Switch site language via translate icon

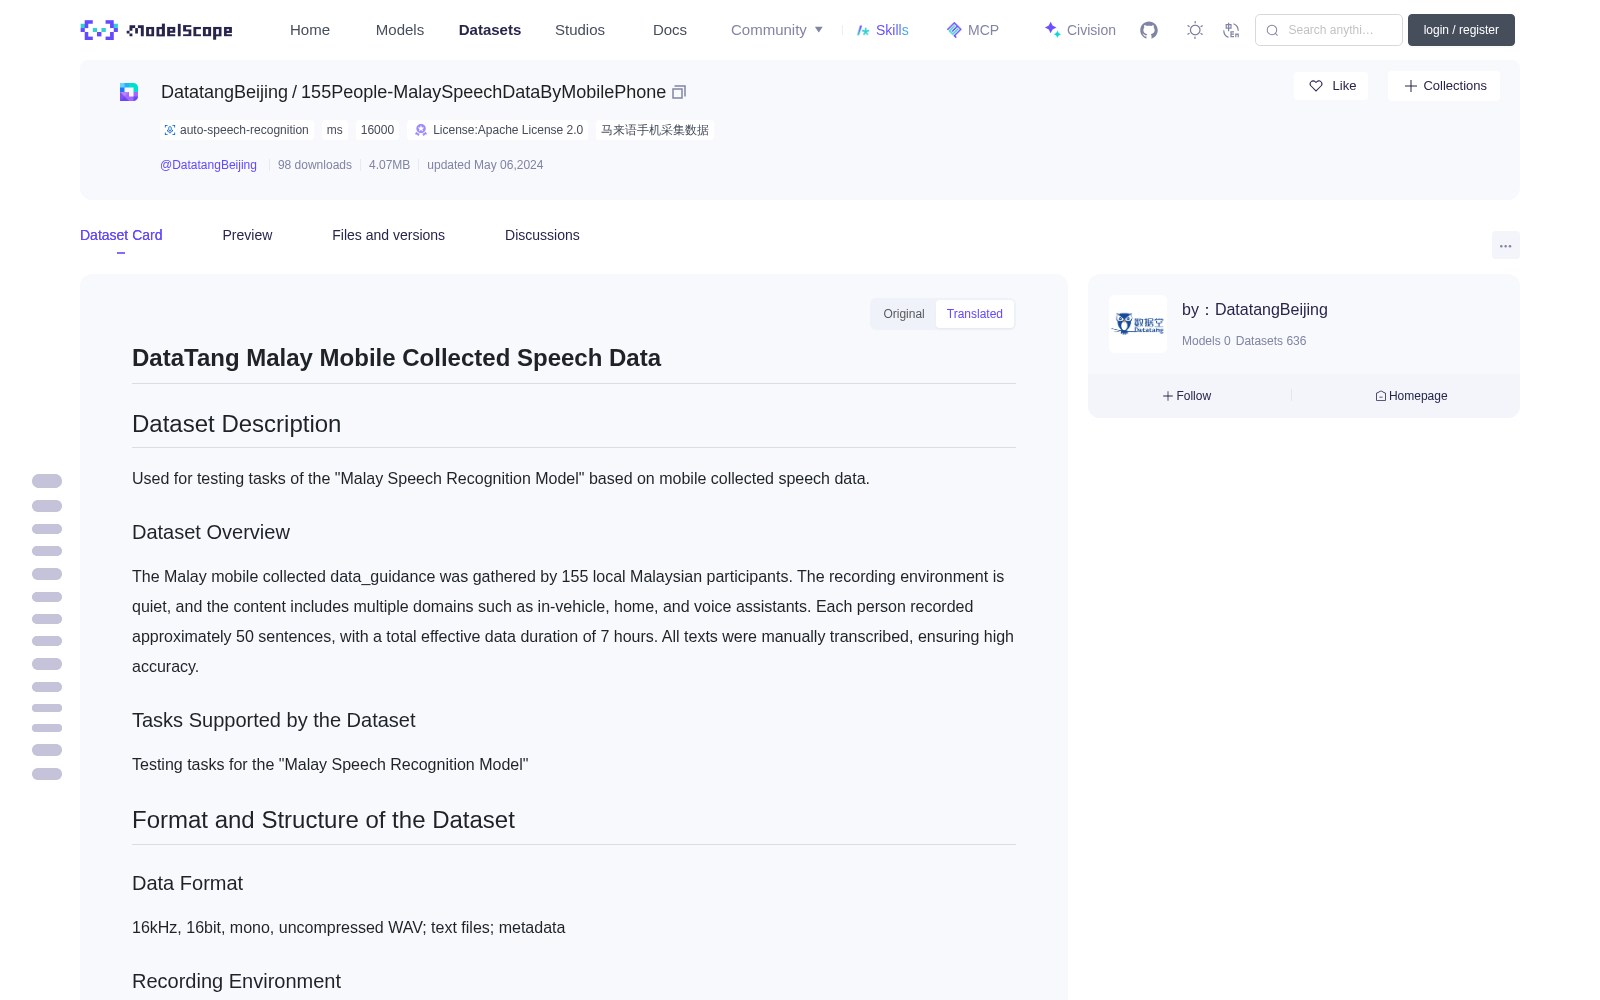pyautogui.click(x=1231, y=30)
